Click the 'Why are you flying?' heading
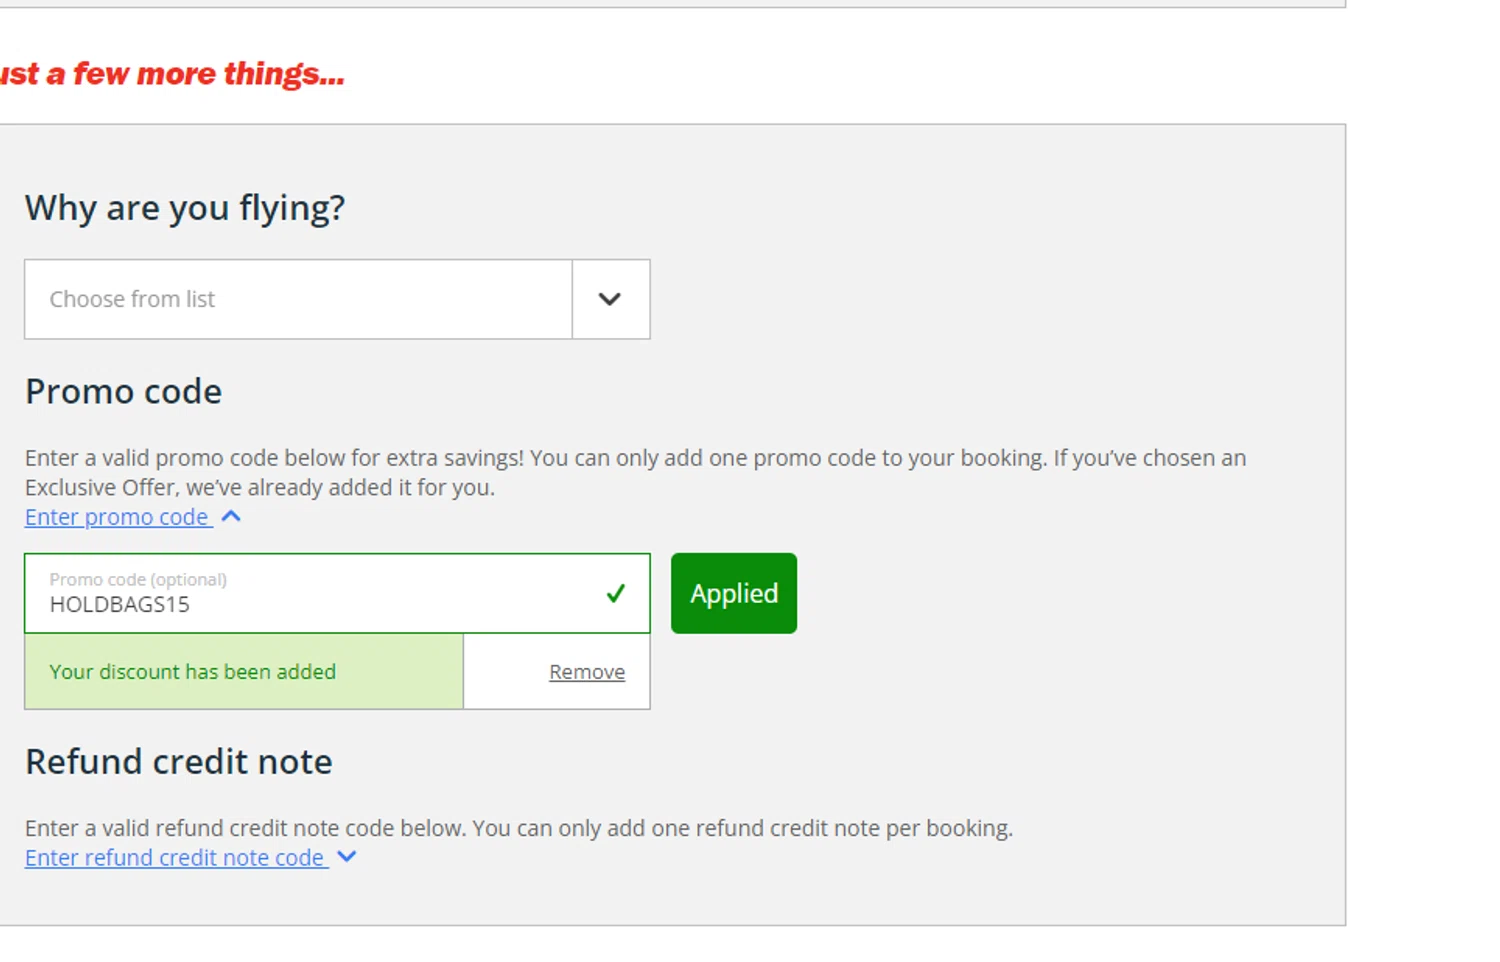This screenshot has width=1500, height=962. click(185, 208)
